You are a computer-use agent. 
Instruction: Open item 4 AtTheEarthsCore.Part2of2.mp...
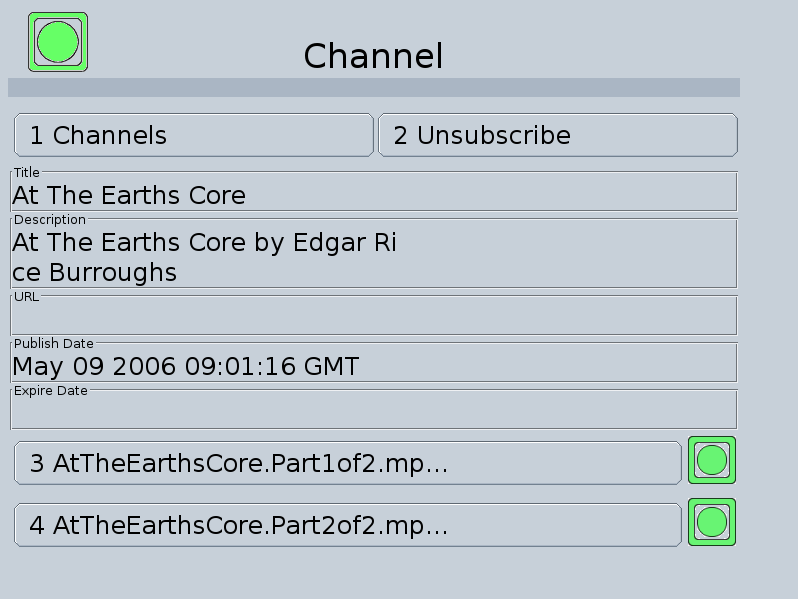348,525
